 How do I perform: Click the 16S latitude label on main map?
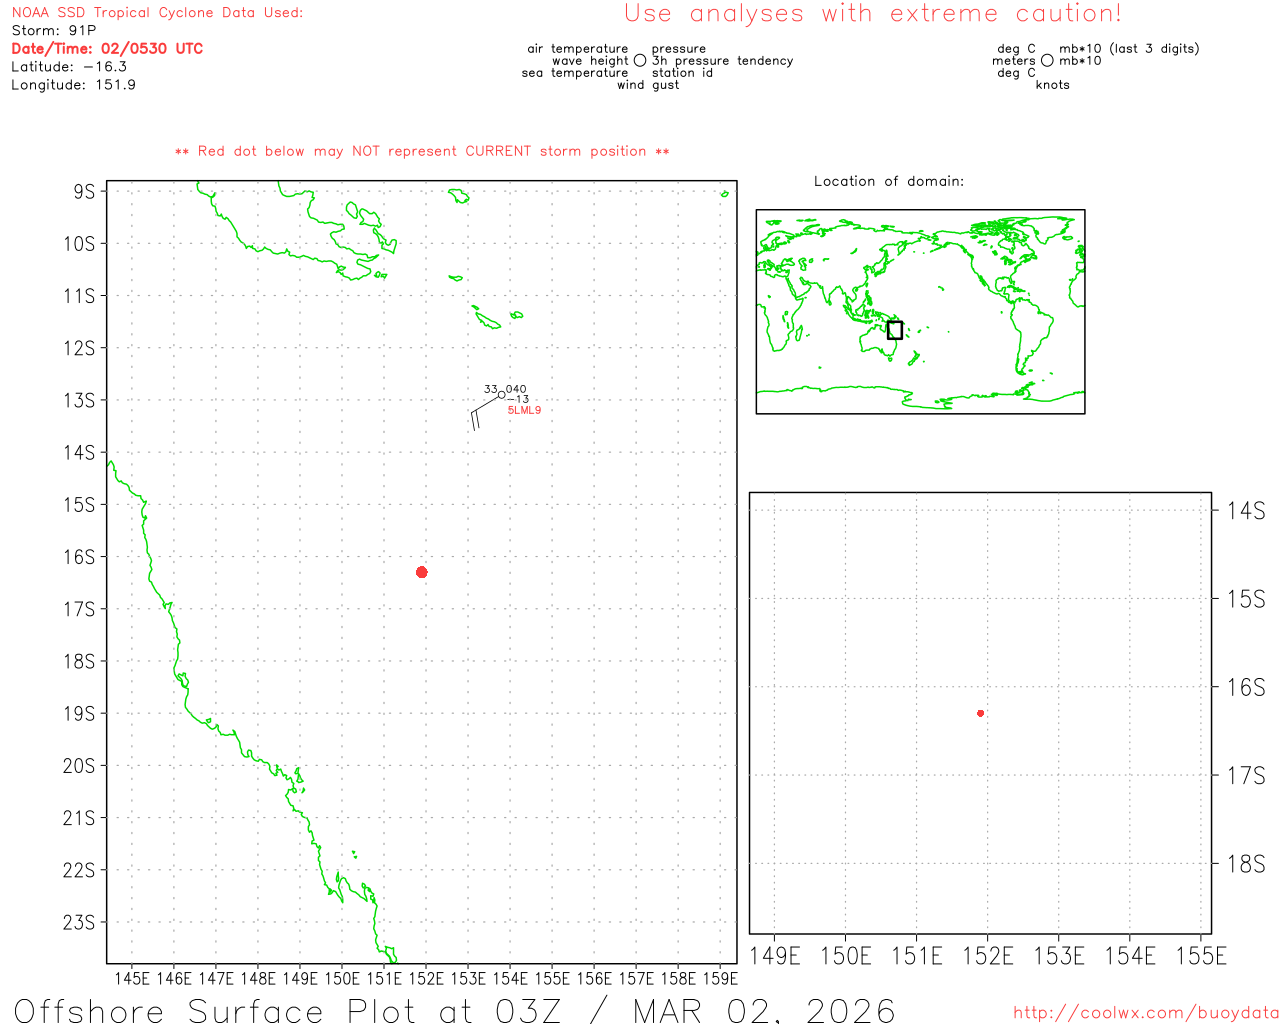(x=80, y=557)
